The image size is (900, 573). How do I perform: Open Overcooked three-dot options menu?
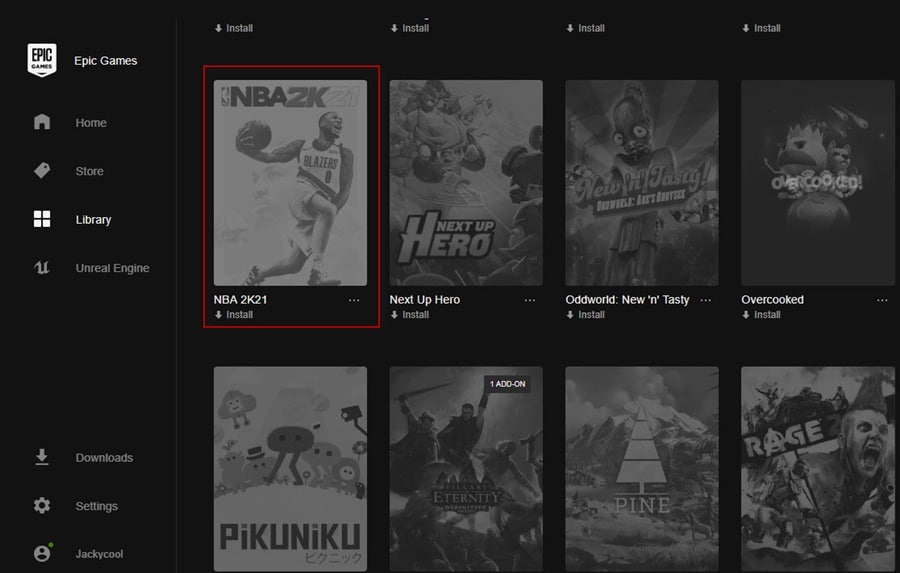[x=882, y=300]
